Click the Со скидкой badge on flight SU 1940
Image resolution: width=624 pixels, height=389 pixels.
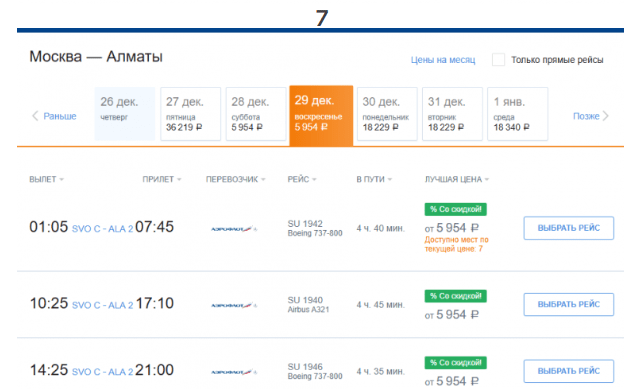click(456, 296)
